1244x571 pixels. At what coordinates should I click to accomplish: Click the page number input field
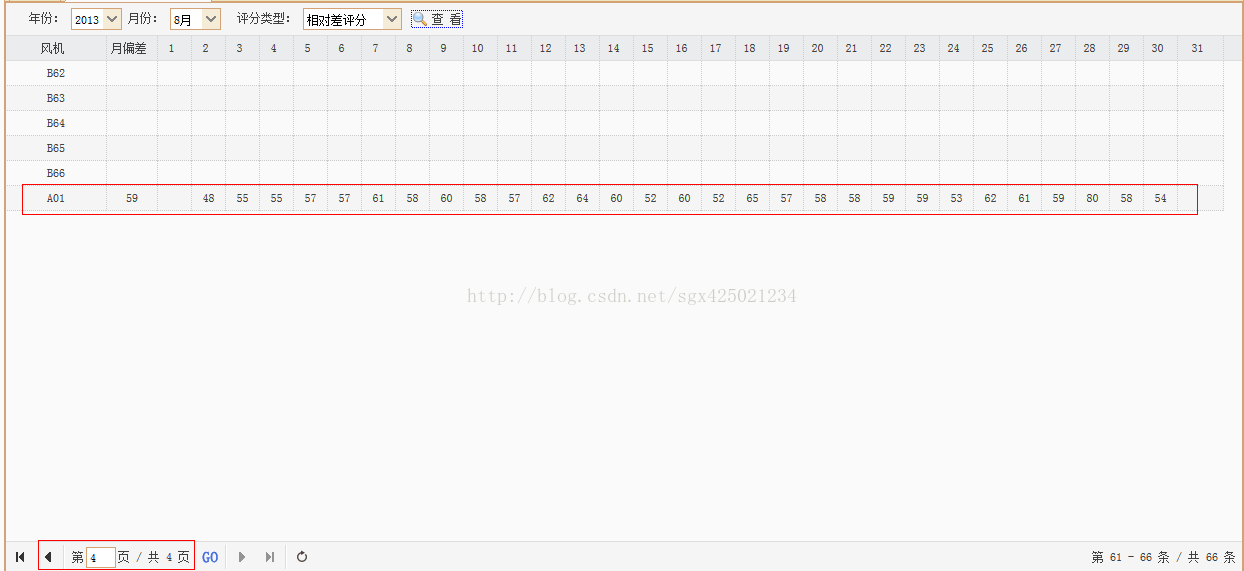(x=100, y=557)
